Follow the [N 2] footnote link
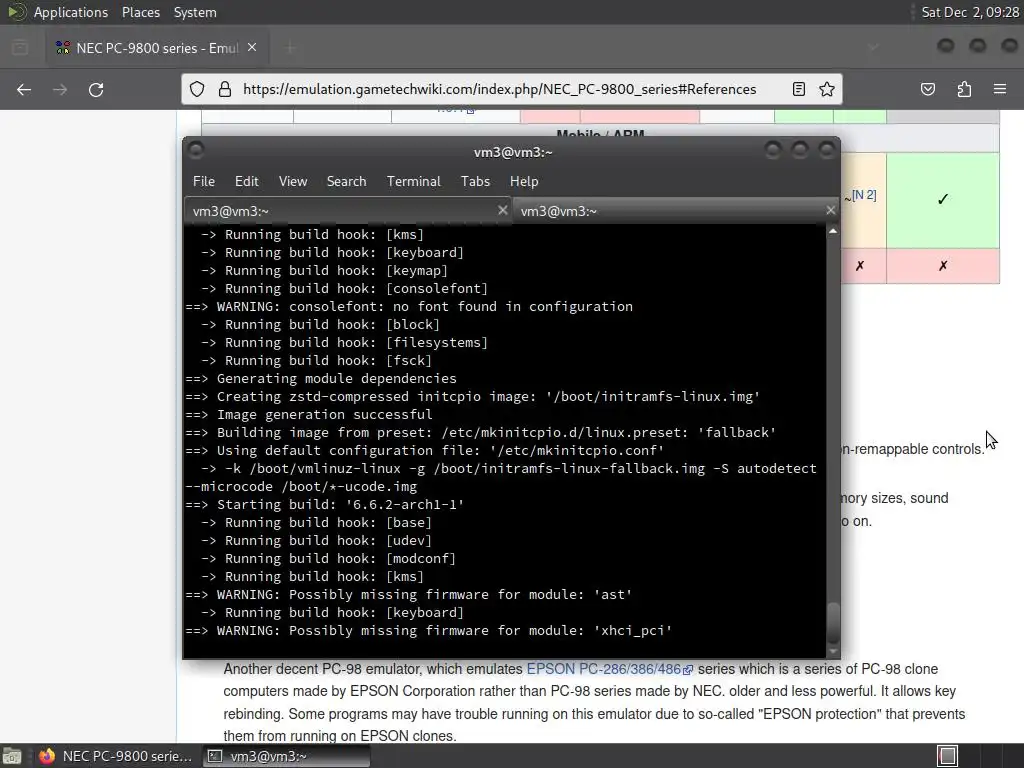The height and width of the screenshot is (768, 1024). pyautogui.click(x=864, y=195)
